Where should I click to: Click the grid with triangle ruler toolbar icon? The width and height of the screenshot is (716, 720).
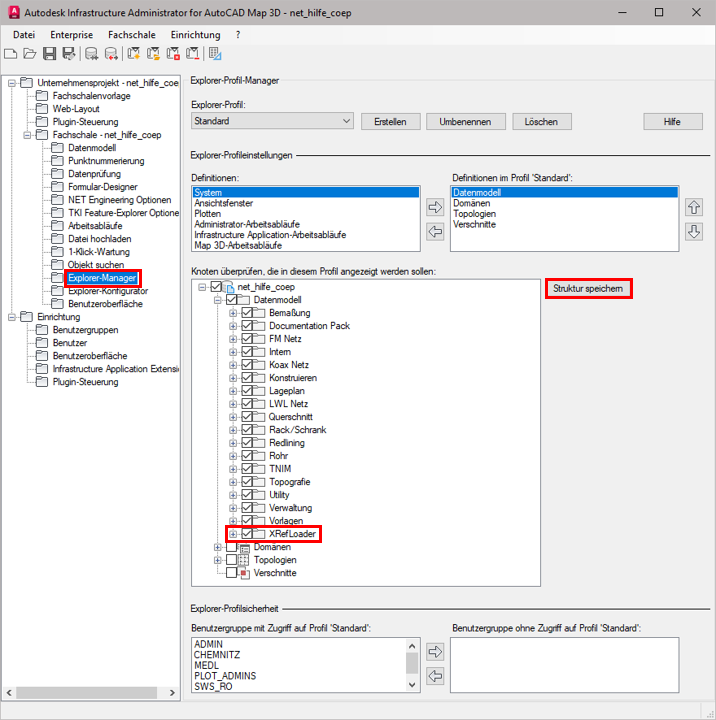[215, 54]
